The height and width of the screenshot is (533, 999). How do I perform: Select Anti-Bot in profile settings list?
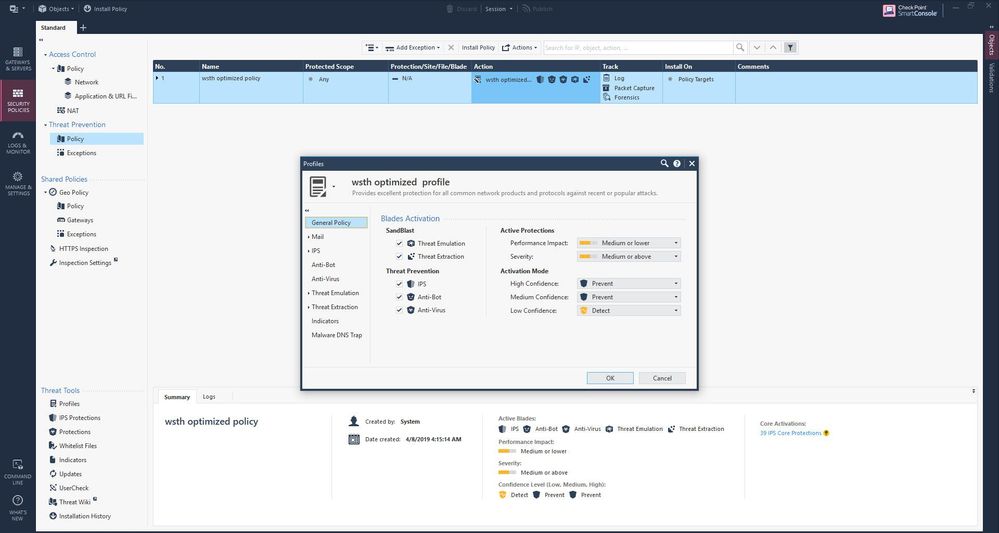tap(322, 265)
